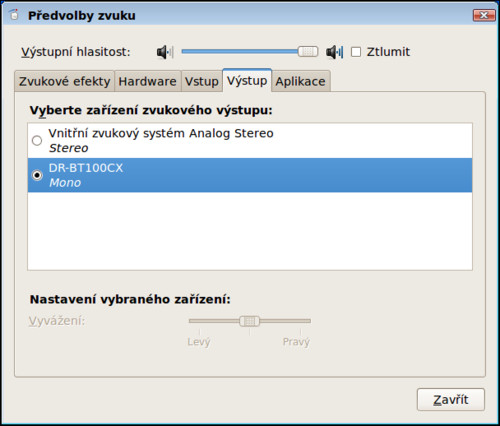Viewport: 500px width, 426px height.
Task: Open the Hardware tab
Action: coord(147,81)
